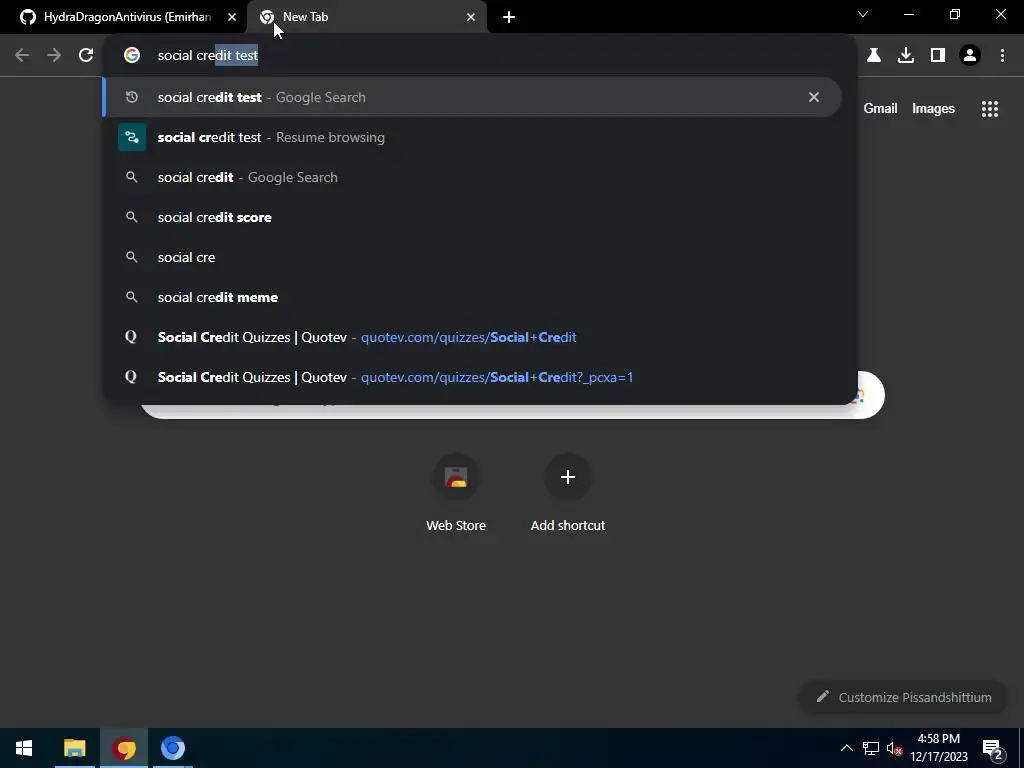Click the taskbar clock showing 4:58 PM
This screenshot has height=768, width=1024.
click(938, 748)
